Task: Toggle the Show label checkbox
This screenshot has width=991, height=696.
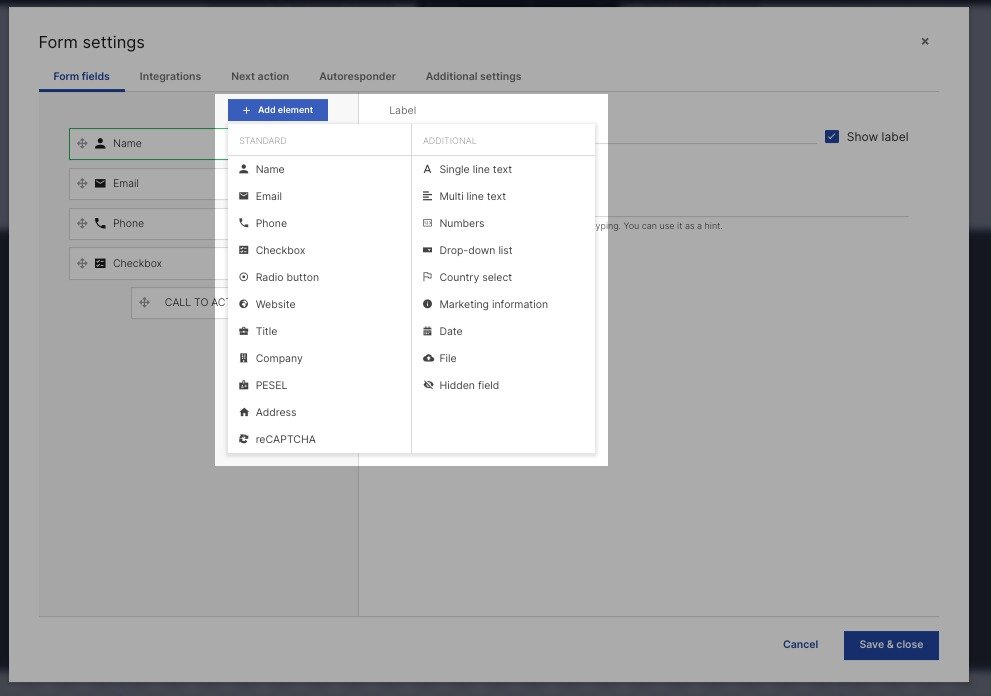Action: tap(832, 136)
